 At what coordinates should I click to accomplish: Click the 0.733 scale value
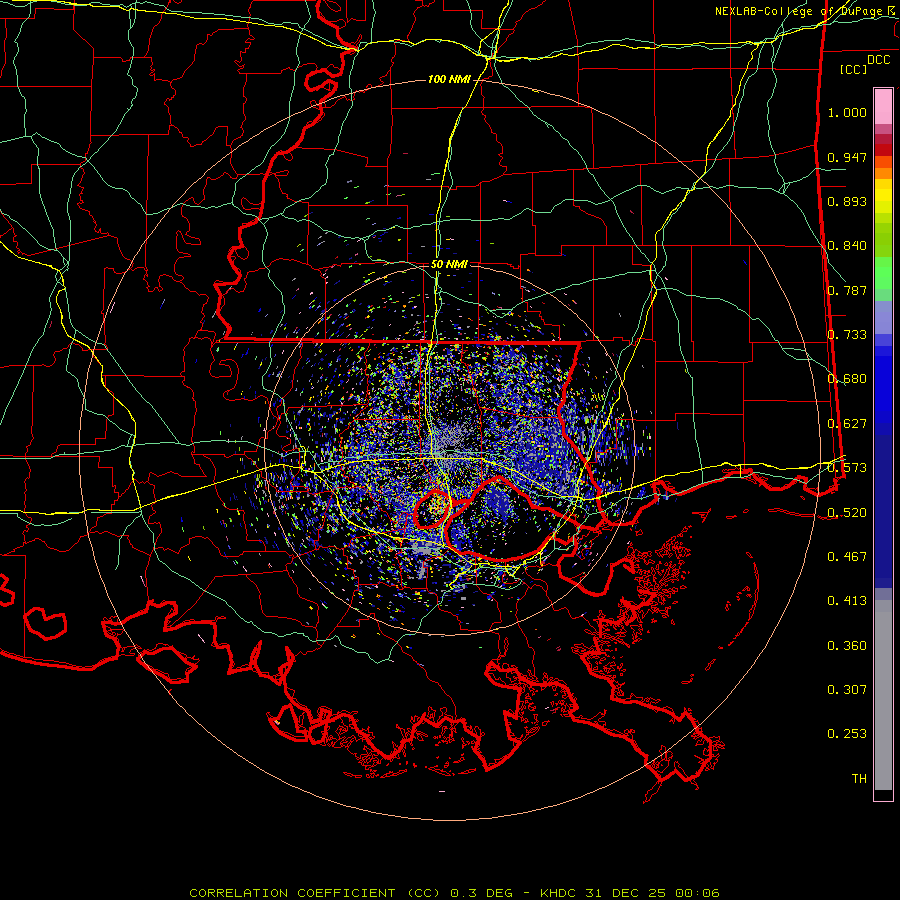(x=847, y=335)
